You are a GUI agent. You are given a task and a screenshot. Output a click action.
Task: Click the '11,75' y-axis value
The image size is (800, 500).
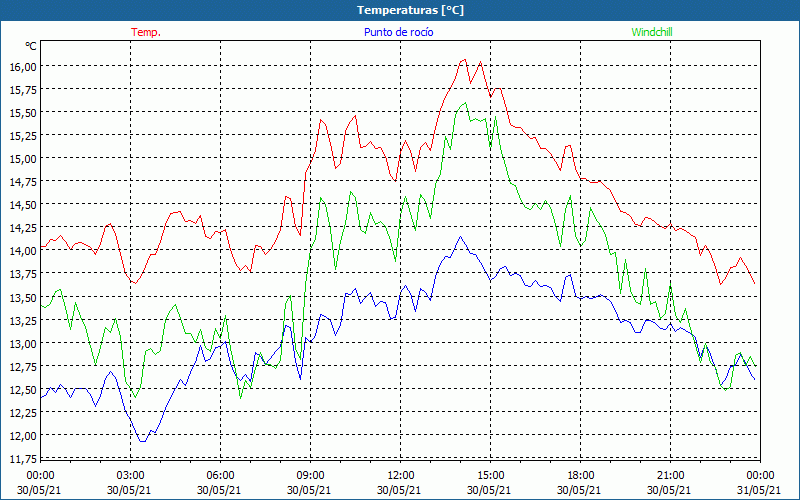[x=23, y=458]
